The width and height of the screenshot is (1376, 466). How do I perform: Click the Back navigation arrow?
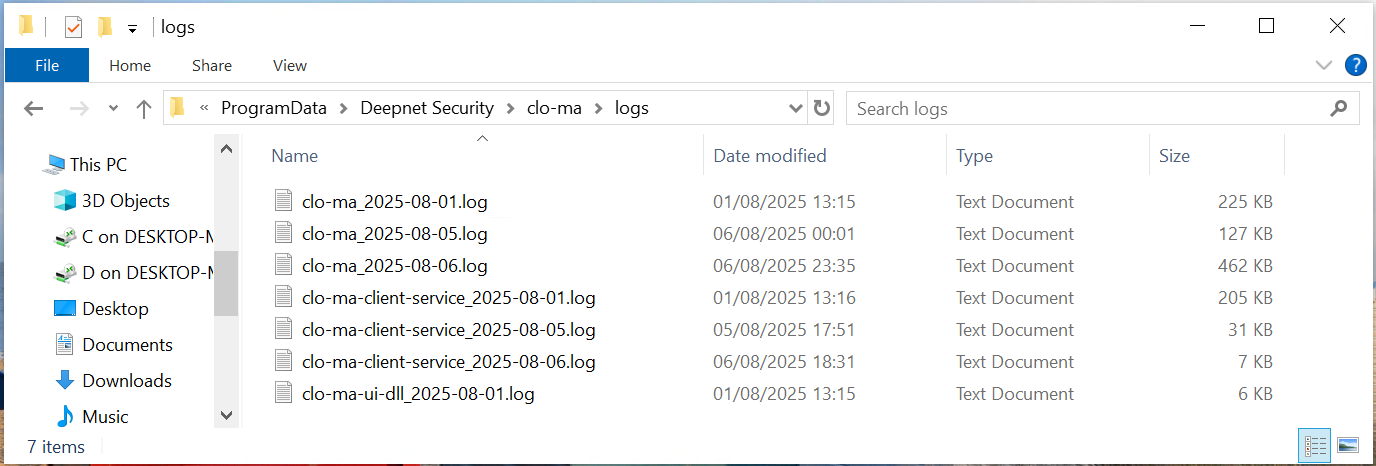(x=33, y=109)
